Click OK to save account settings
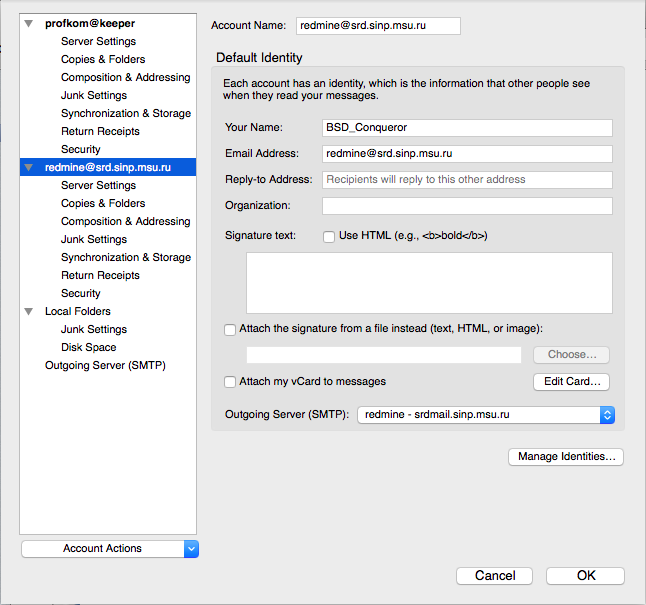 pos(586,575)
